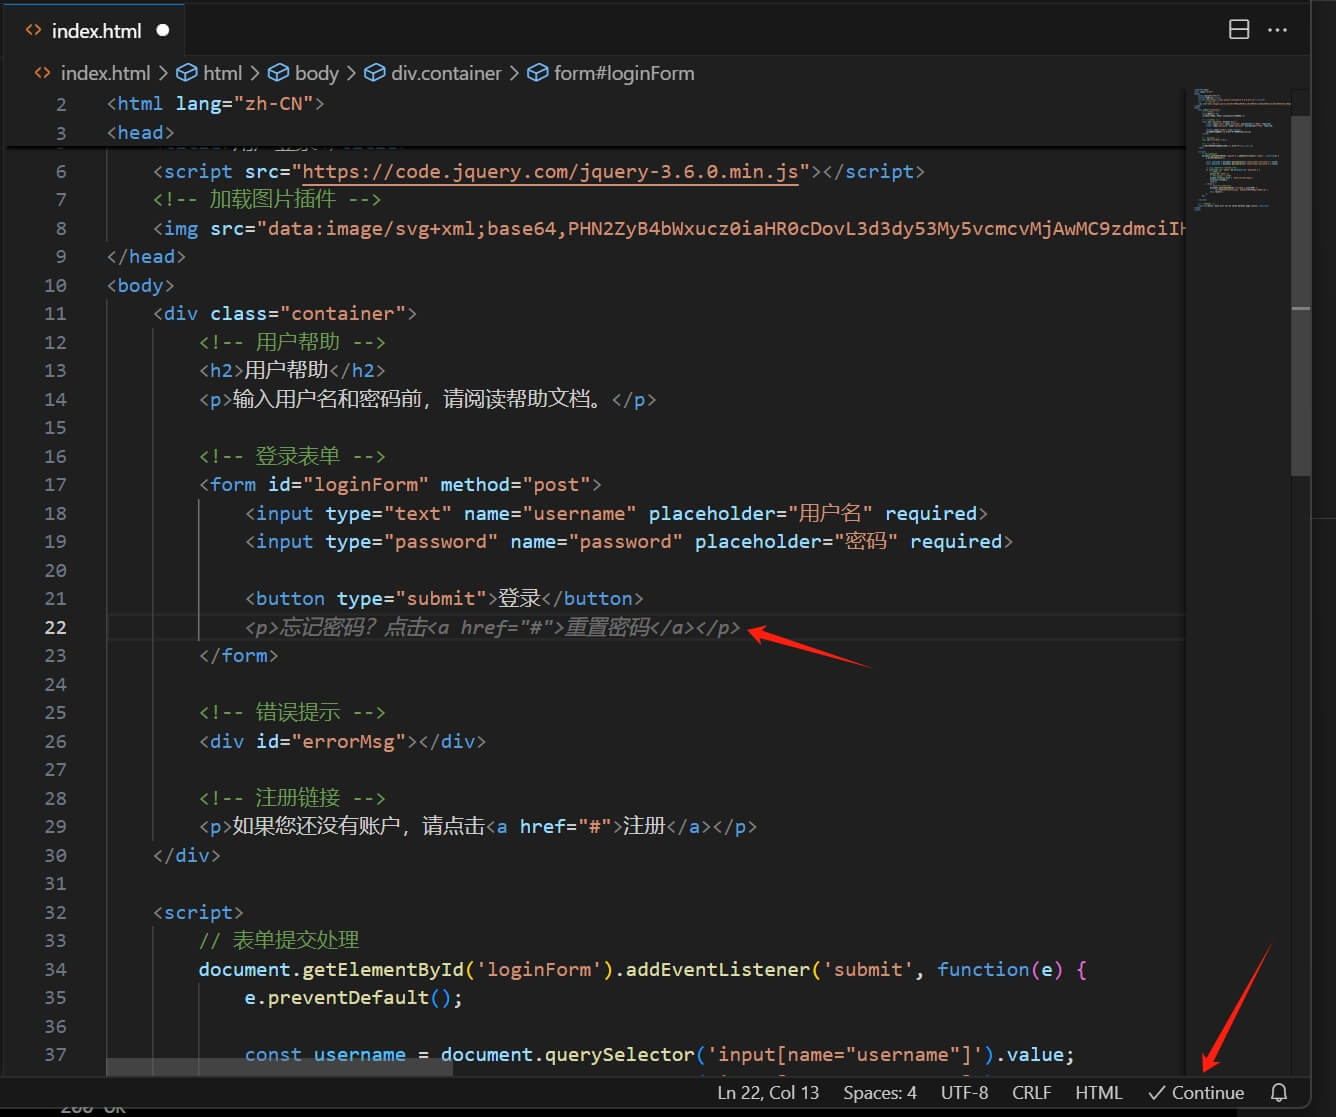
Task: Open the form#loginForm breadcrumb dropdown
Action: tap(623, 72)
